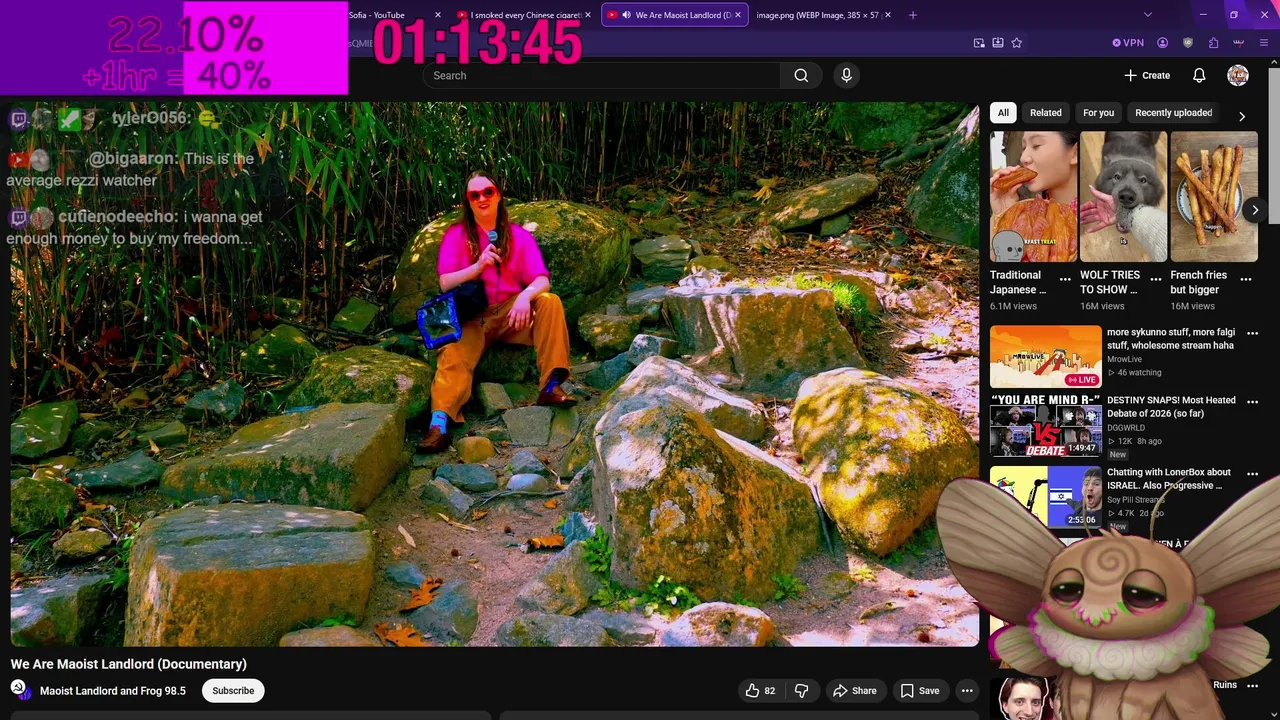
Task: Open the WOLF TRIES TO SHOW Shorts thumbnail
Action: click(1123, 197)
